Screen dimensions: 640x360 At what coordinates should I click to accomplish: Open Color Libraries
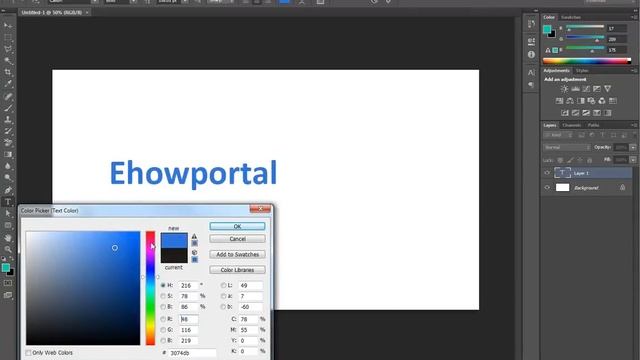click(237, 270)
